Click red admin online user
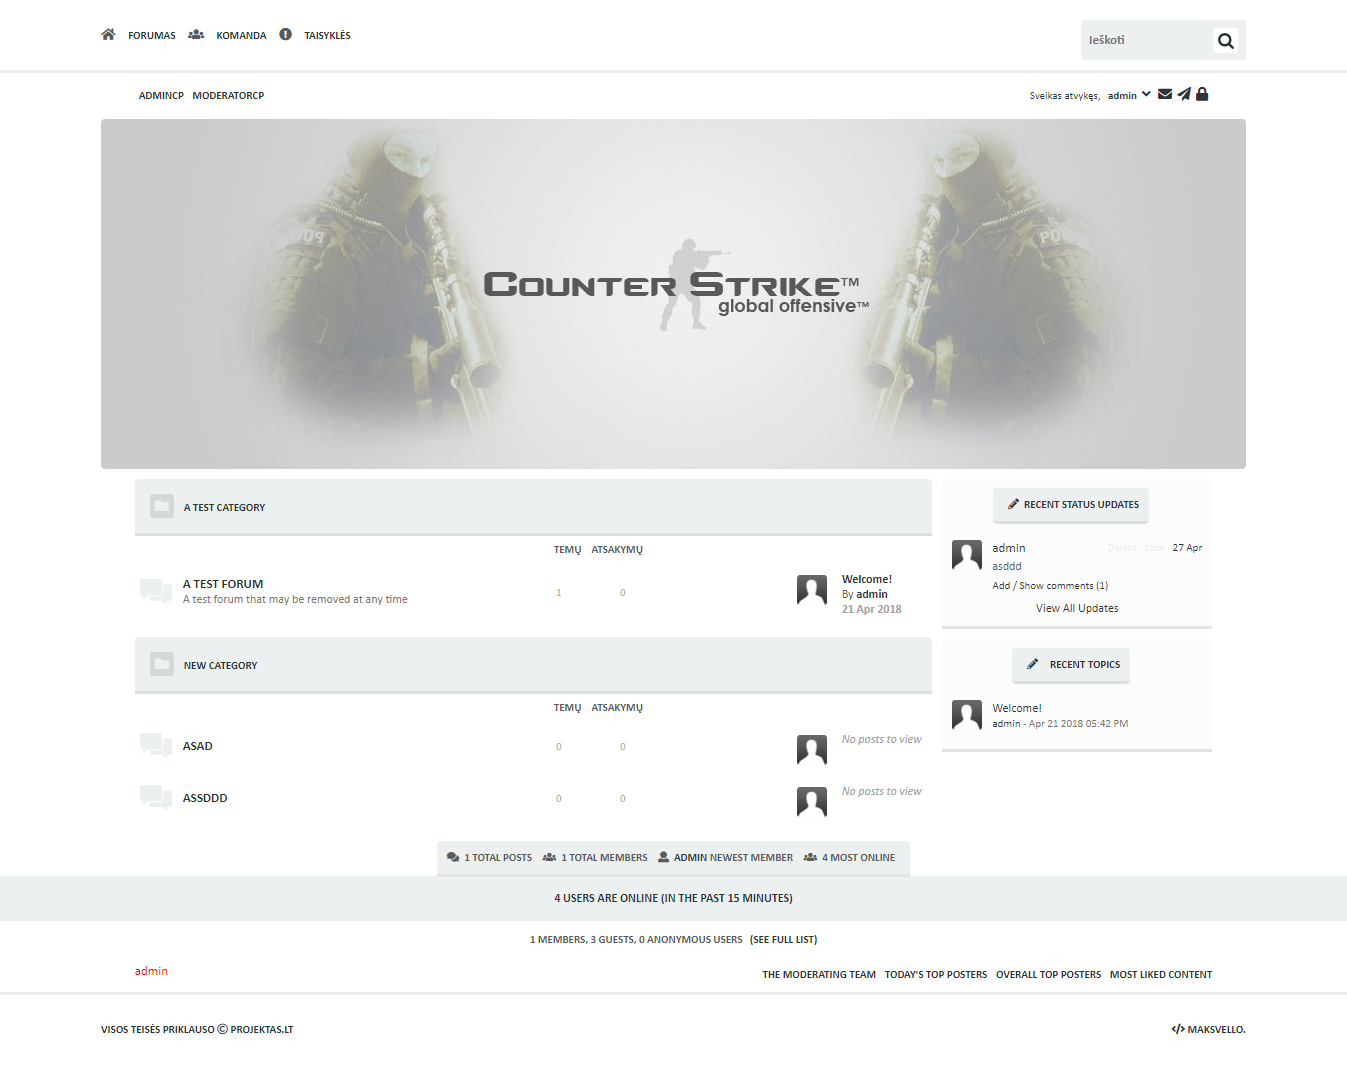 (x=151, y=971)
